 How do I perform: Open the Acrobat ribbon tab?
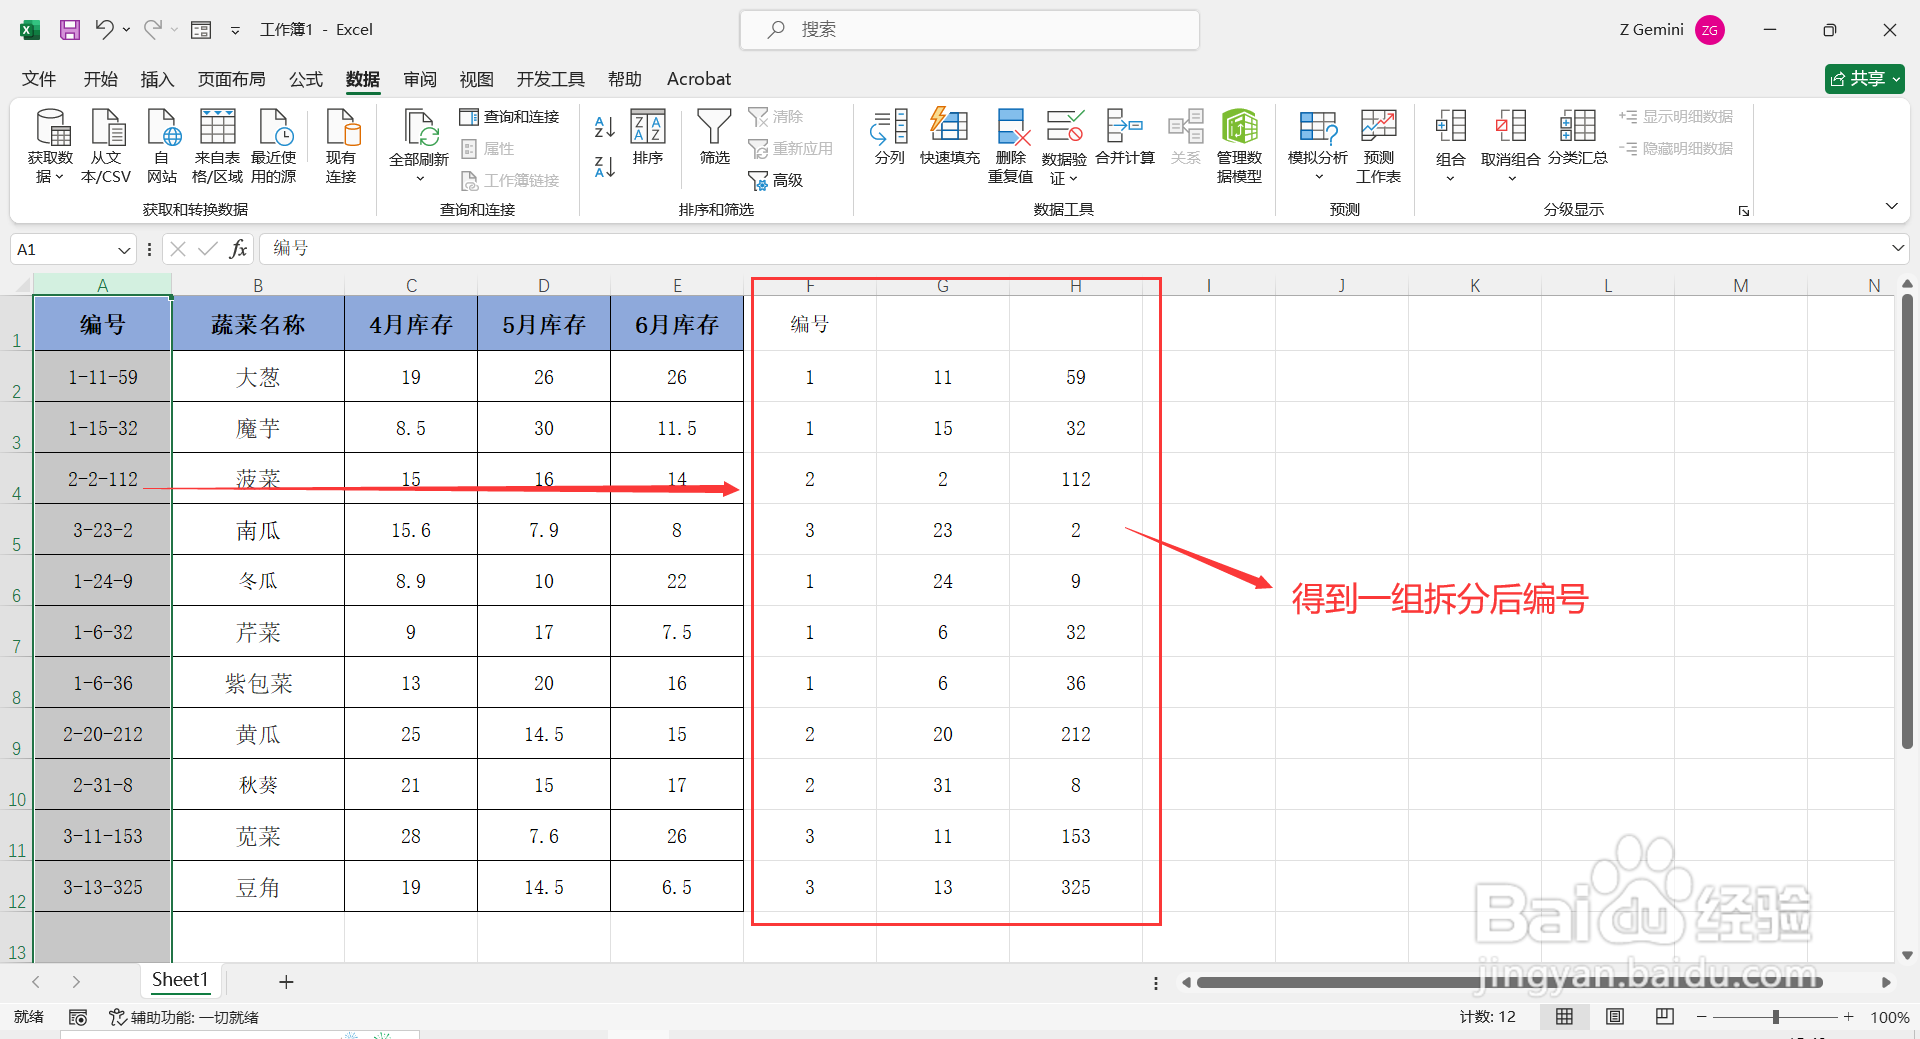coord(698,79)
